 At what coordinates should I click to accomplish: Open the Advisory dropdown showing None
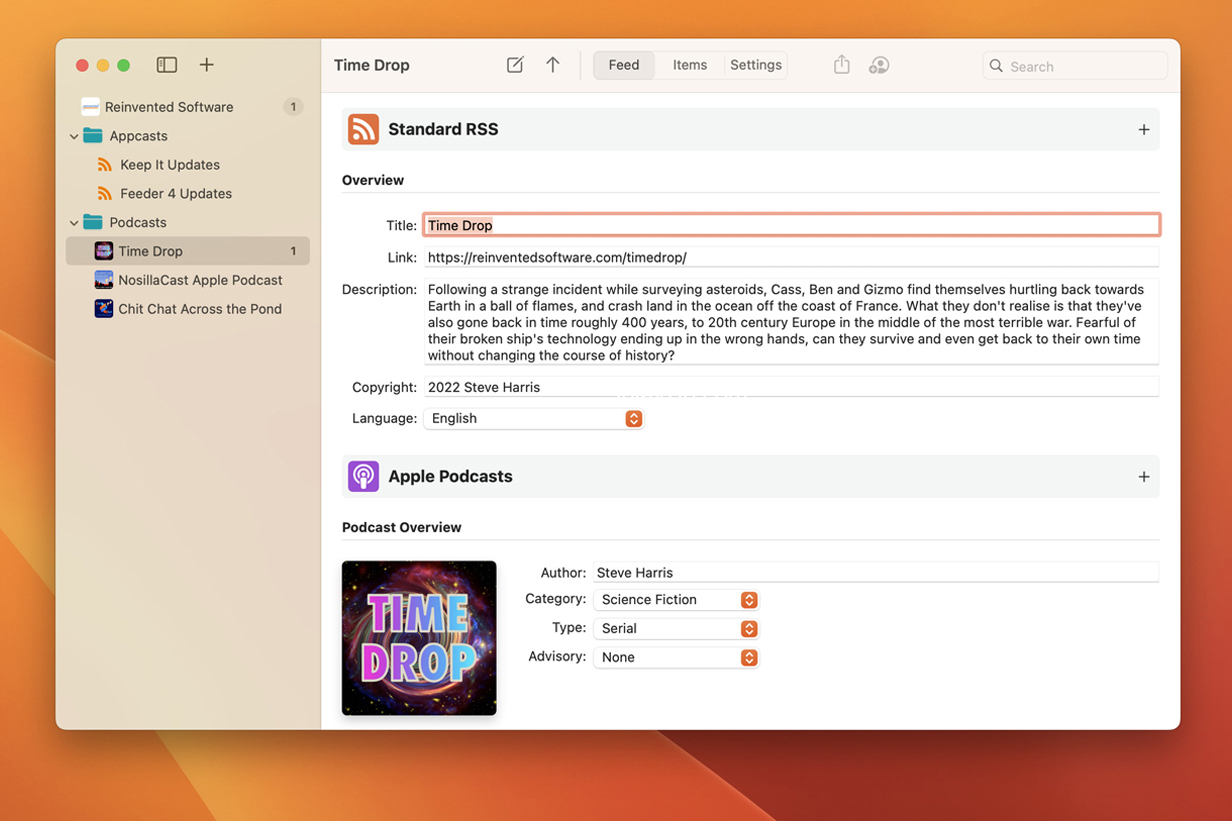(676, 658)
